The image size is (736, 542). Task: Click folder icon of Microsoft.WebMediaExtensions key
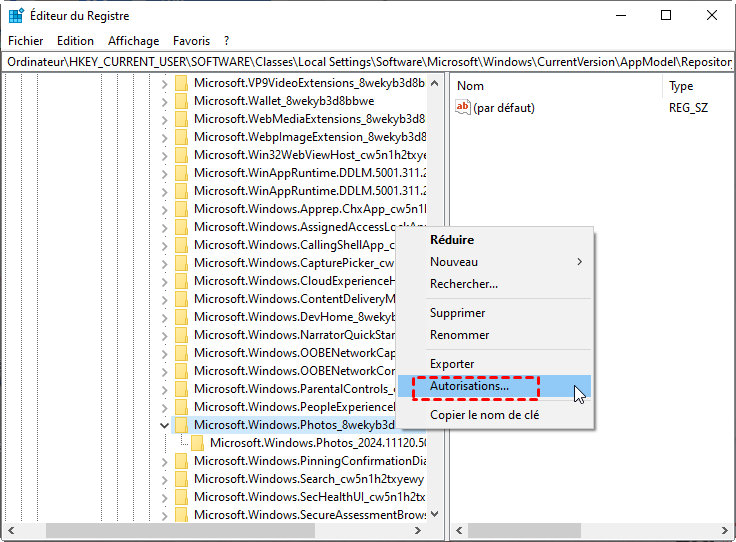coord(181,119)
